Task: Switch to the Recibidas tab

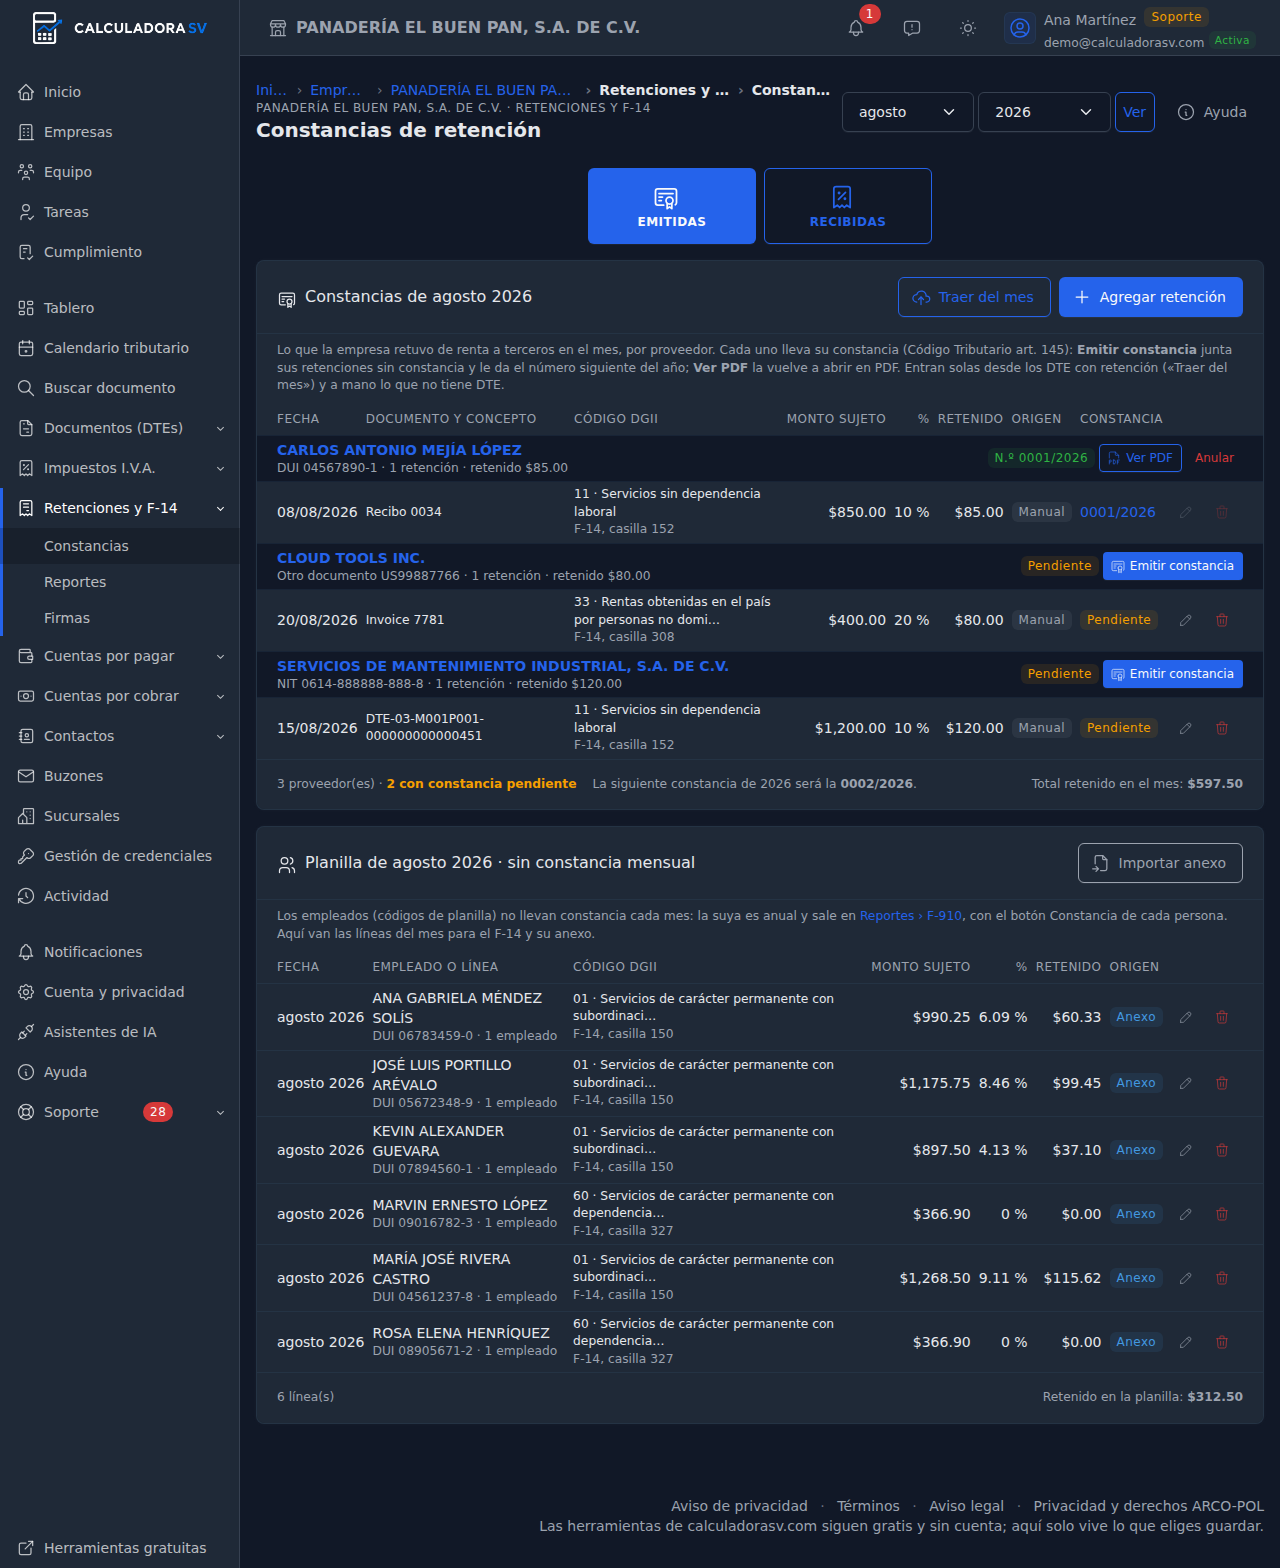Action: 848,206
